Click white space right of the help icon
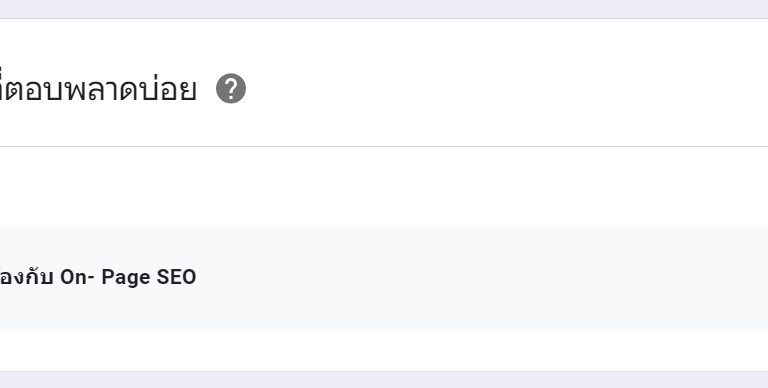This screenshot has width=768, height=388. [490, 89]
